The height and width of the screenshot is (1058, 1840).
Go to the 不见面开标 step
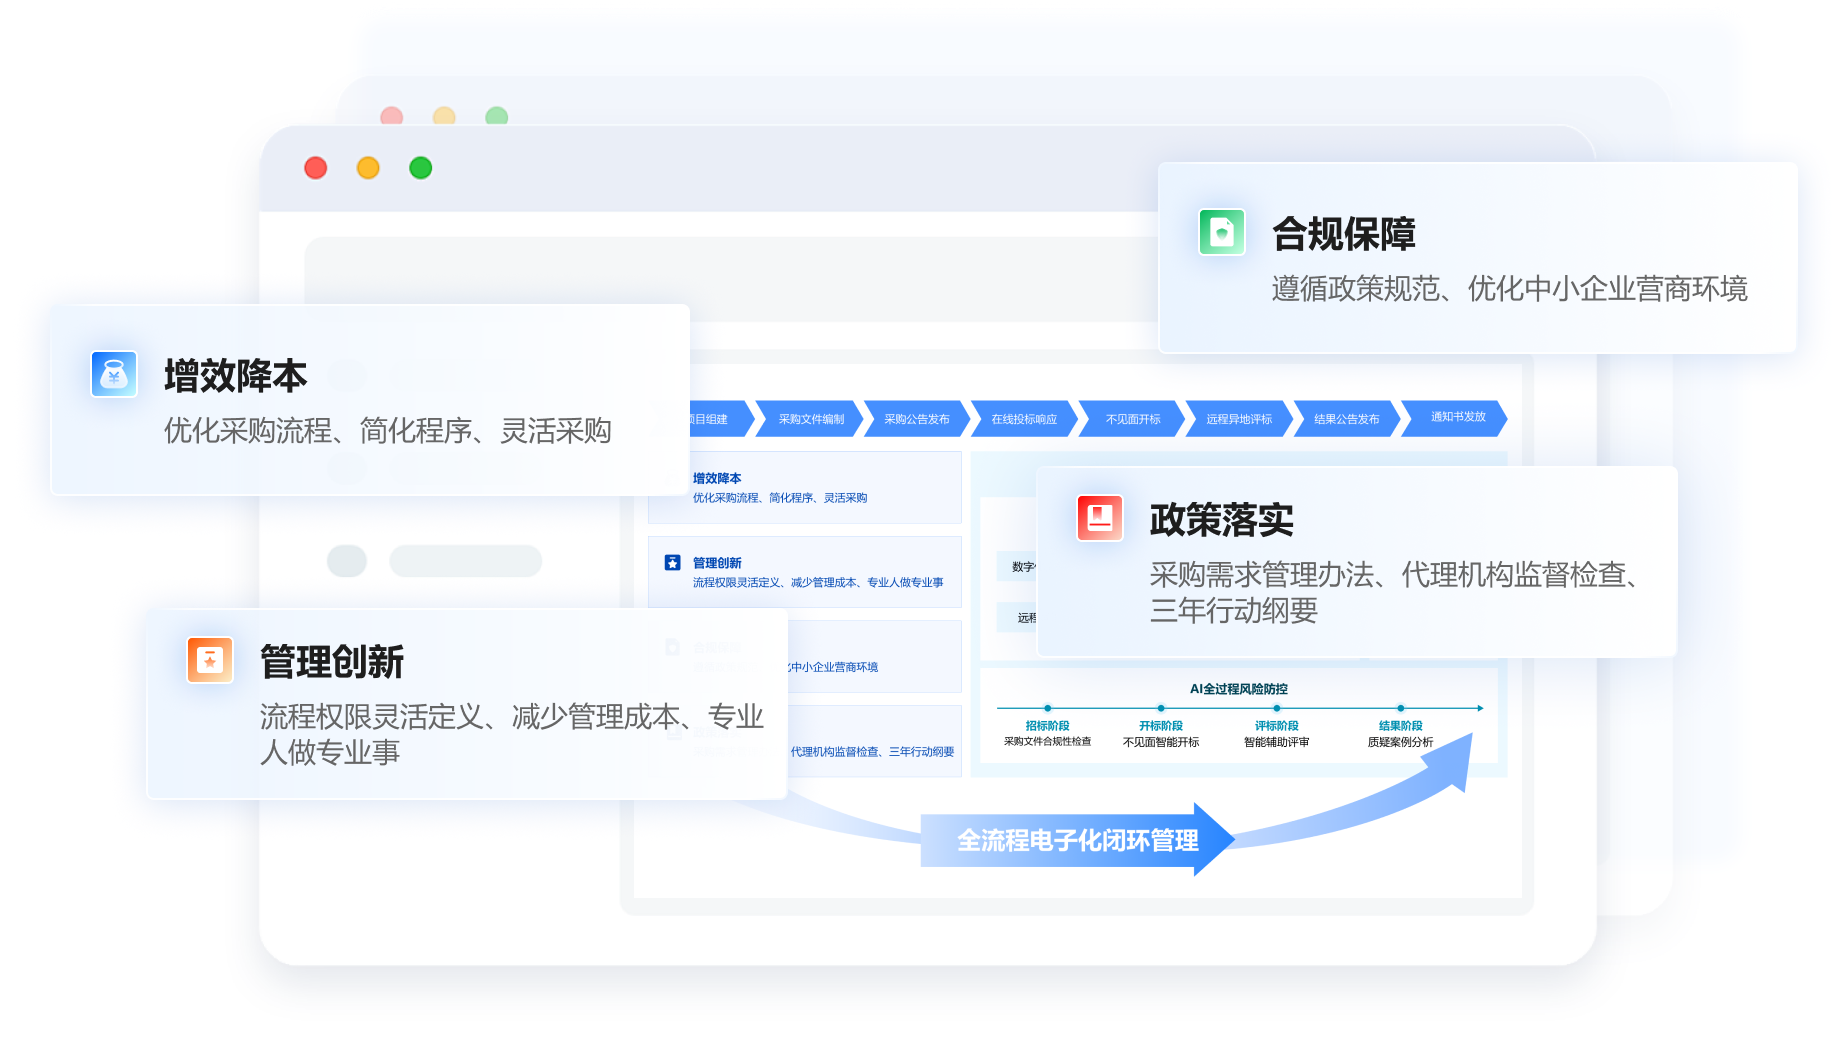pos(1133,419)
